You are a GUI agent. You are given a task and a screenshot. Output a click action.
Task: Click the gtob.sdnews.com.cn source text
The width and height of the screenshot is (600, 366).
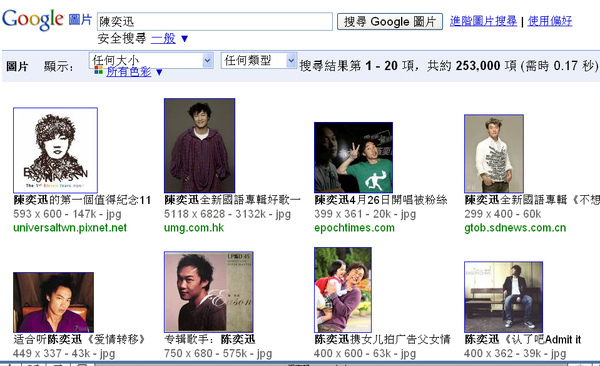515,228
